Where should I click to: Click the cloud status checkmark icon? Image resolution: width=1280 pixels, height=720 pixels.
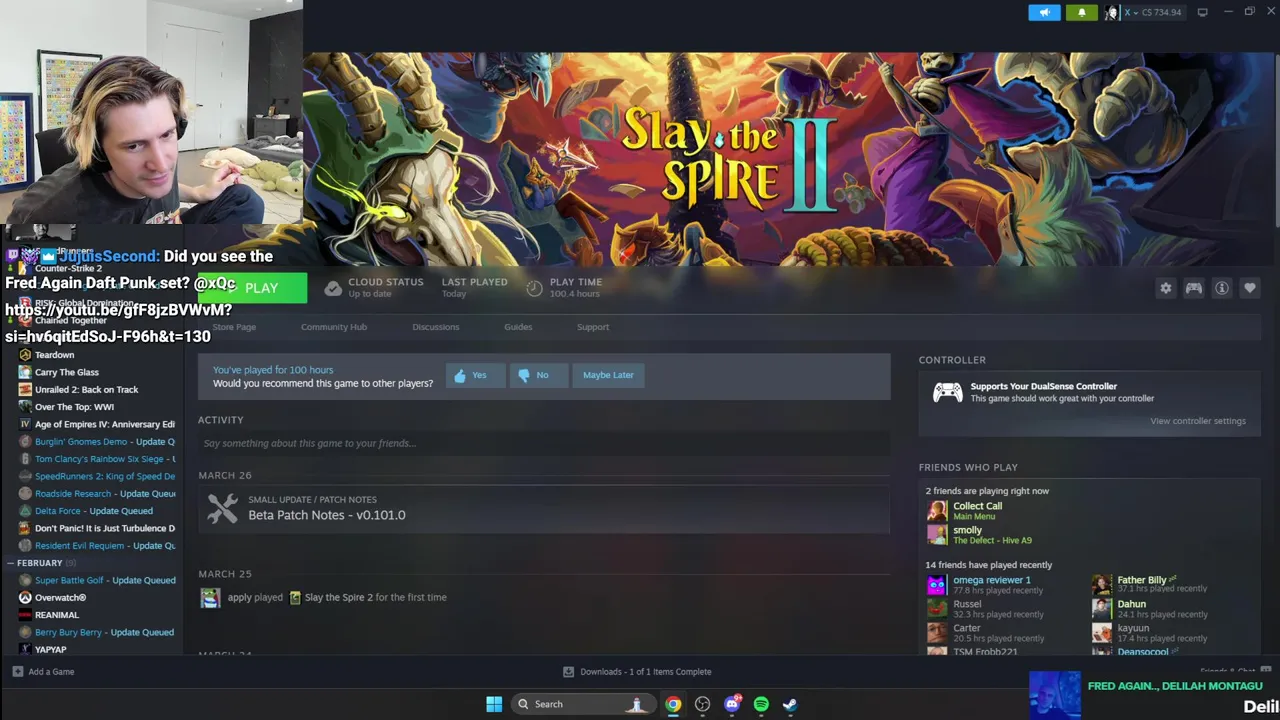point(333,288)
